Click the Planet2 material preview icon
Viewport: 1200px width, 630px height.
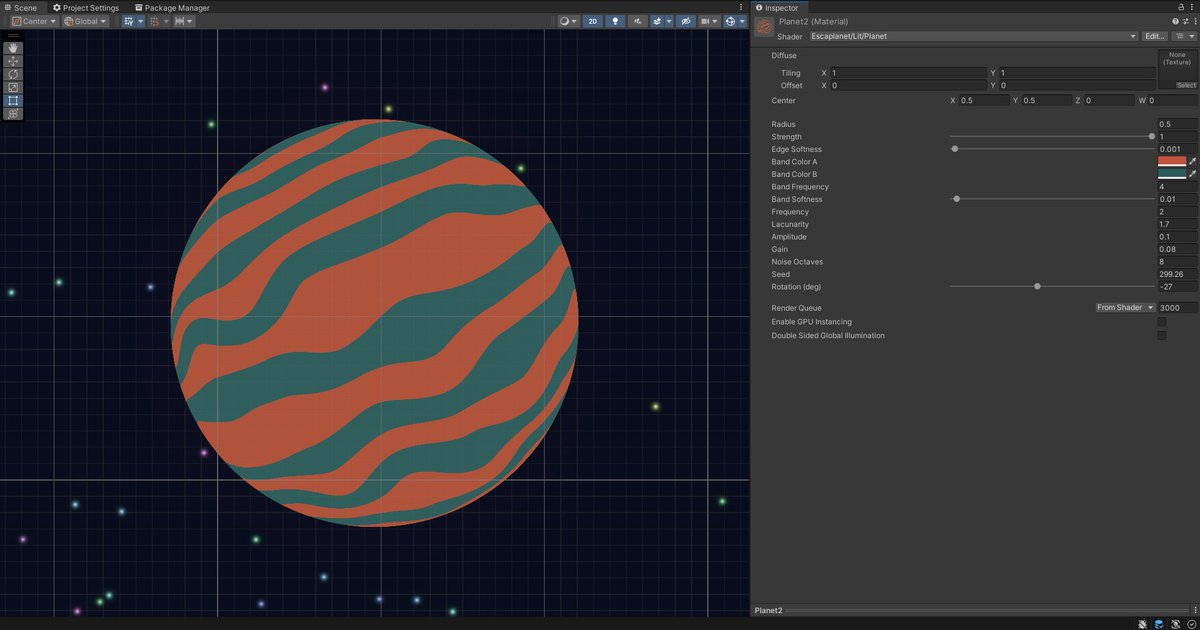coord(764,26)
